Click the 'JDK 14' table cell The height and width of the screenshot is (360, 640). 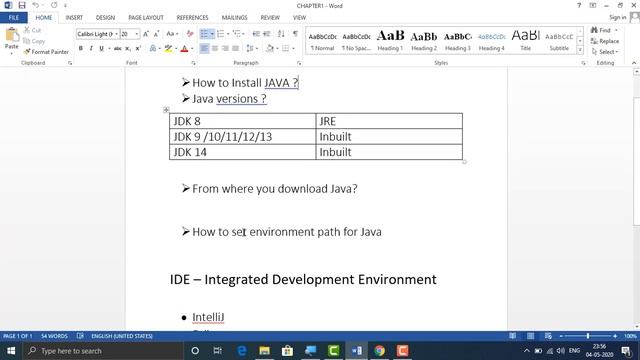click(242, 152)
